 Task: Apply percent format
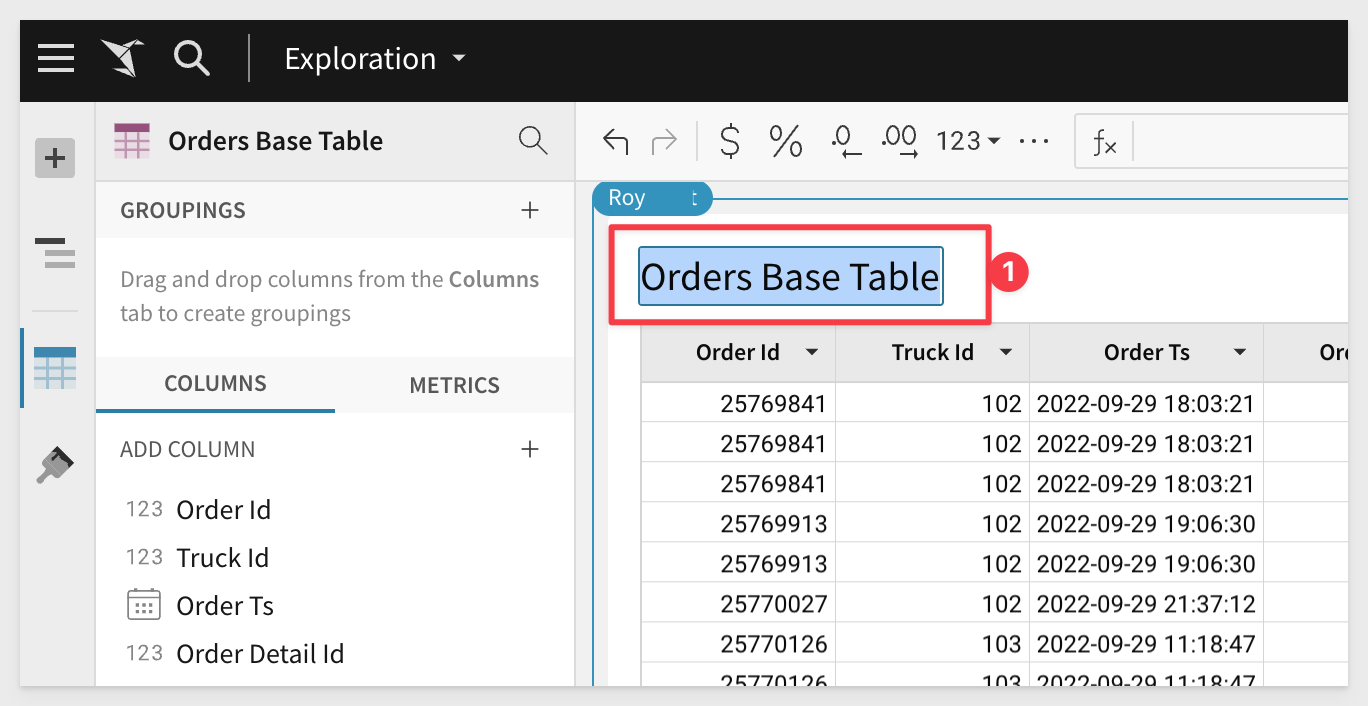click(786, 142)
